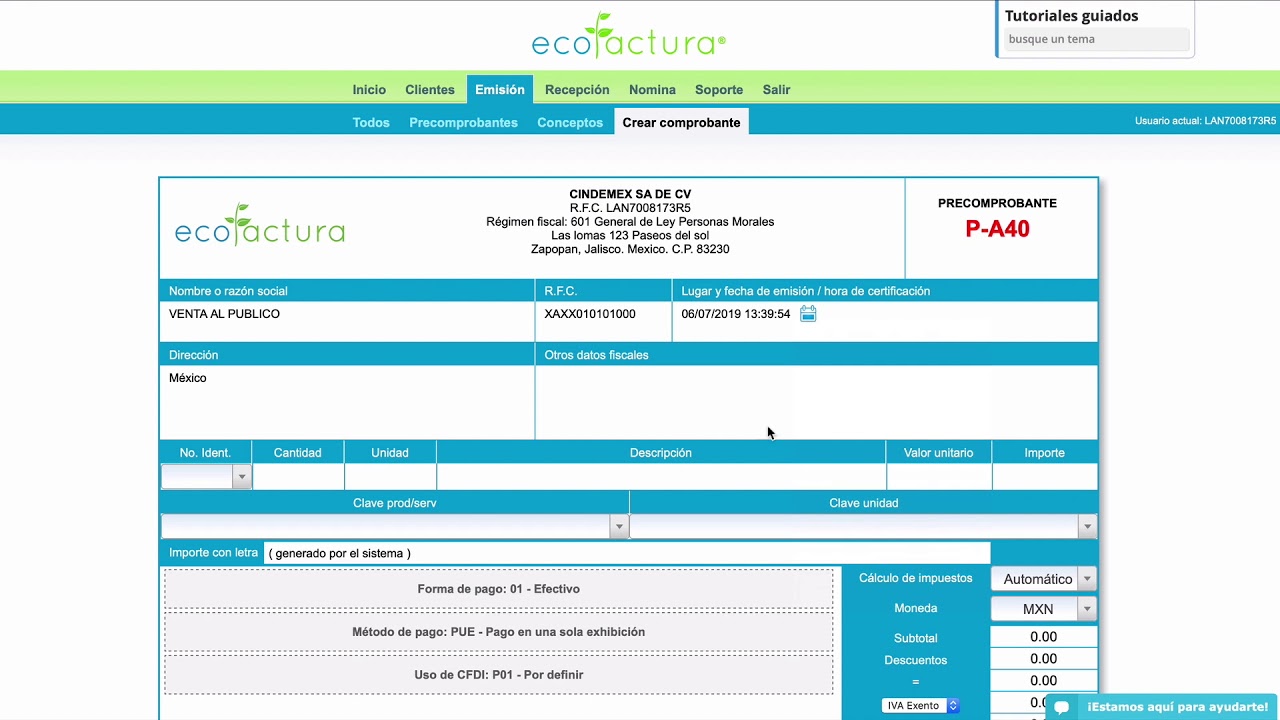Click Método de pago: PUE option
Viewport: 1280px width, 720px height.
tap(498, 632)
